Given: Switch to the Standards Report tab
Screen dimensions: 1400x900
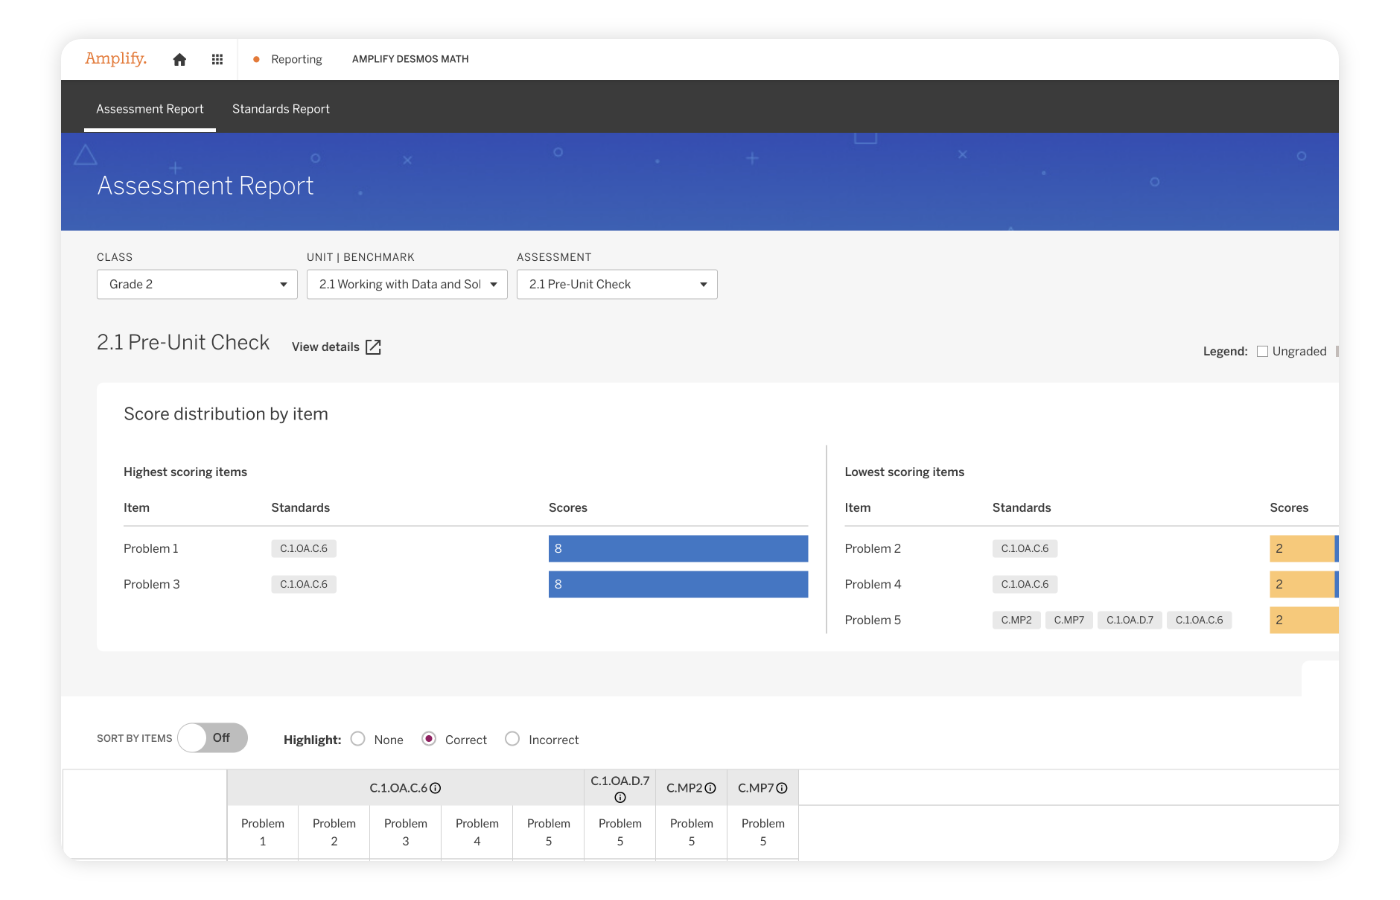Looking at the screenshot, I should pyautogui.click(x=281, y=109).
